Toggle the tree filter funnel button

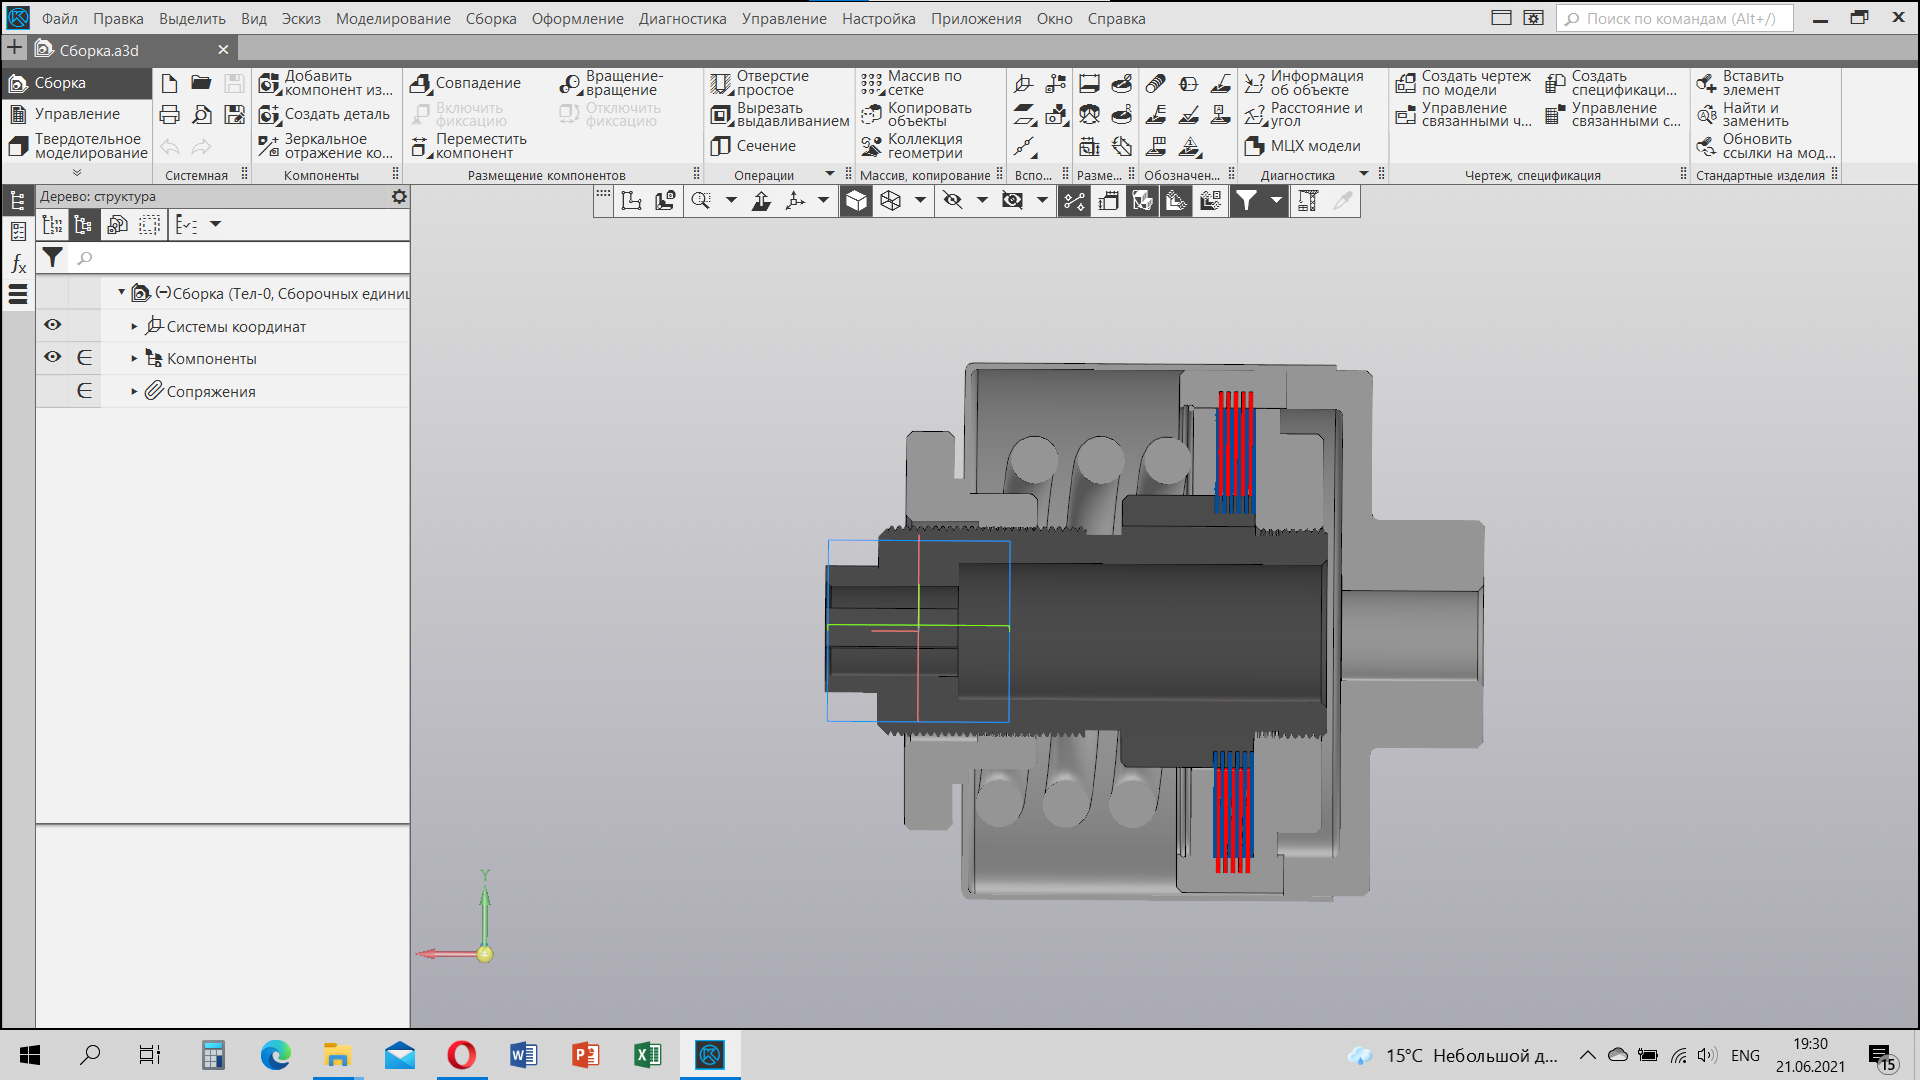click(x=53, y=258)
